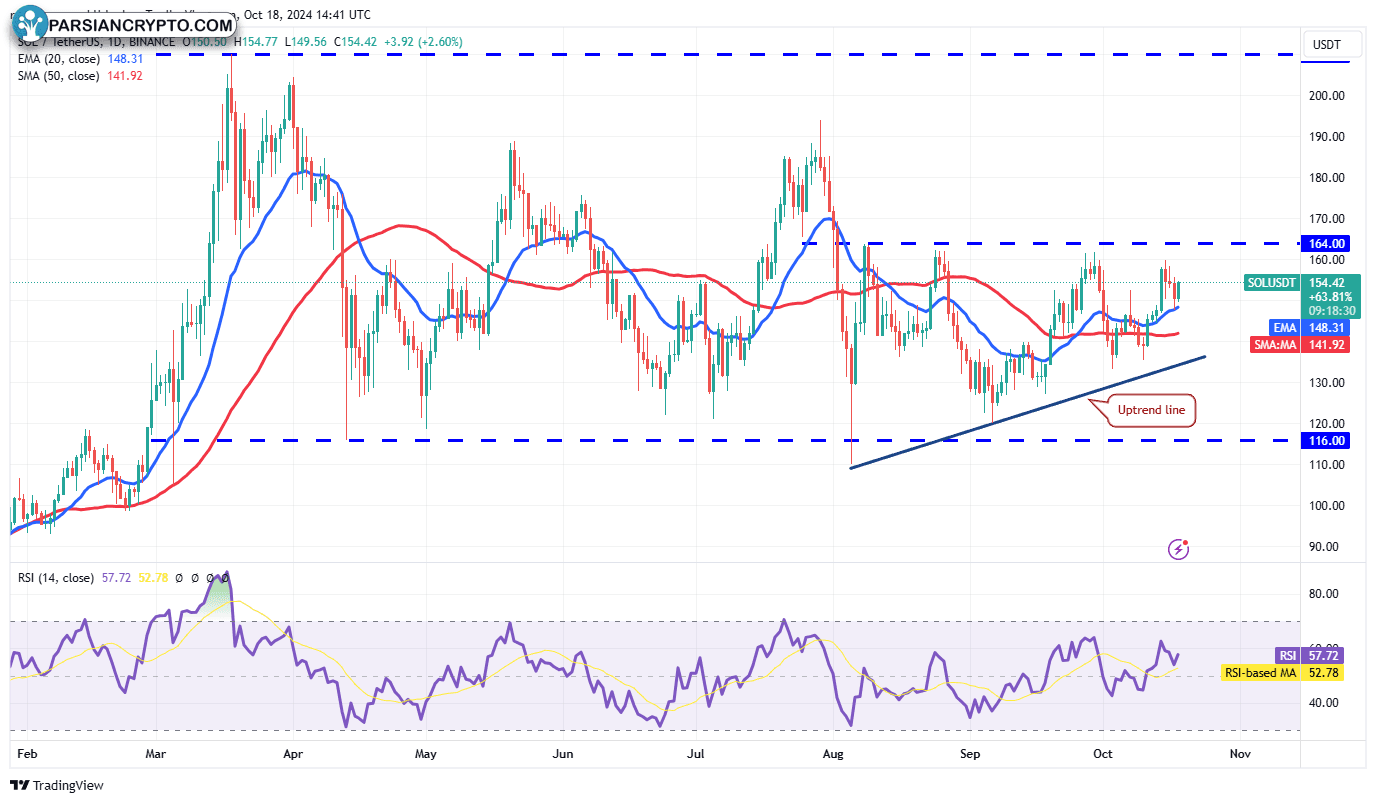Click the 180.00 price axis label
The height and width of the screenshot is (803, 1376).
(x=1325, y=178)
